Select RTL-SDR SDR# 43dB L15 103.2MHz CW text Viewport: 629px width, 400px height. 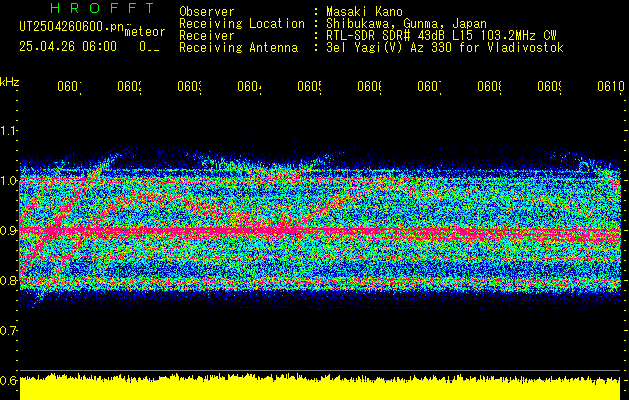tap(441, 36)
